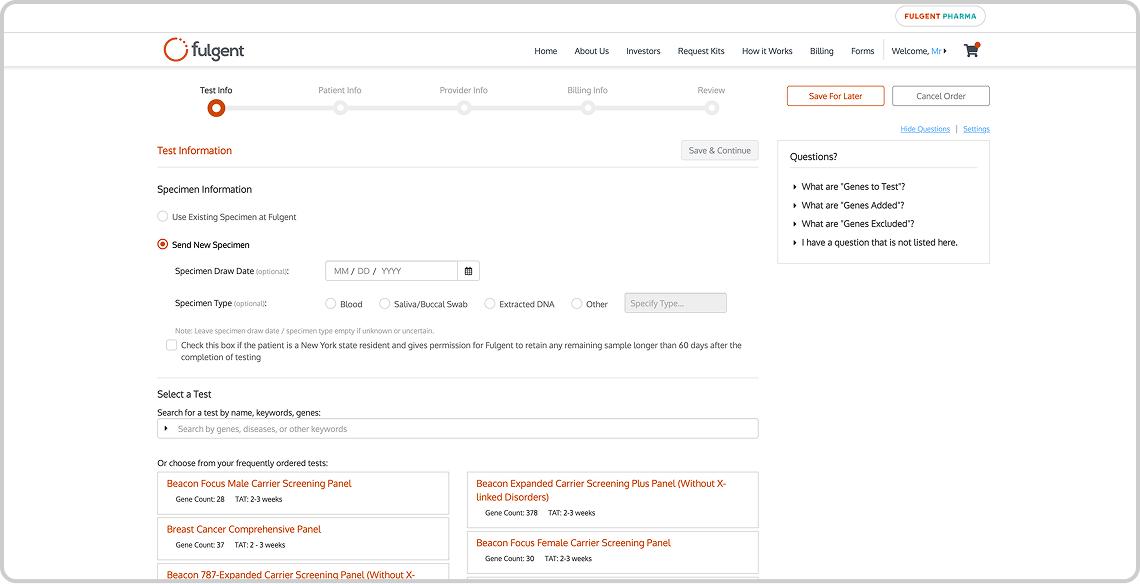Viewport: 1140px width, 584px height.
Task: Go to the Request Kits menu item
Action: coord(701,50)
